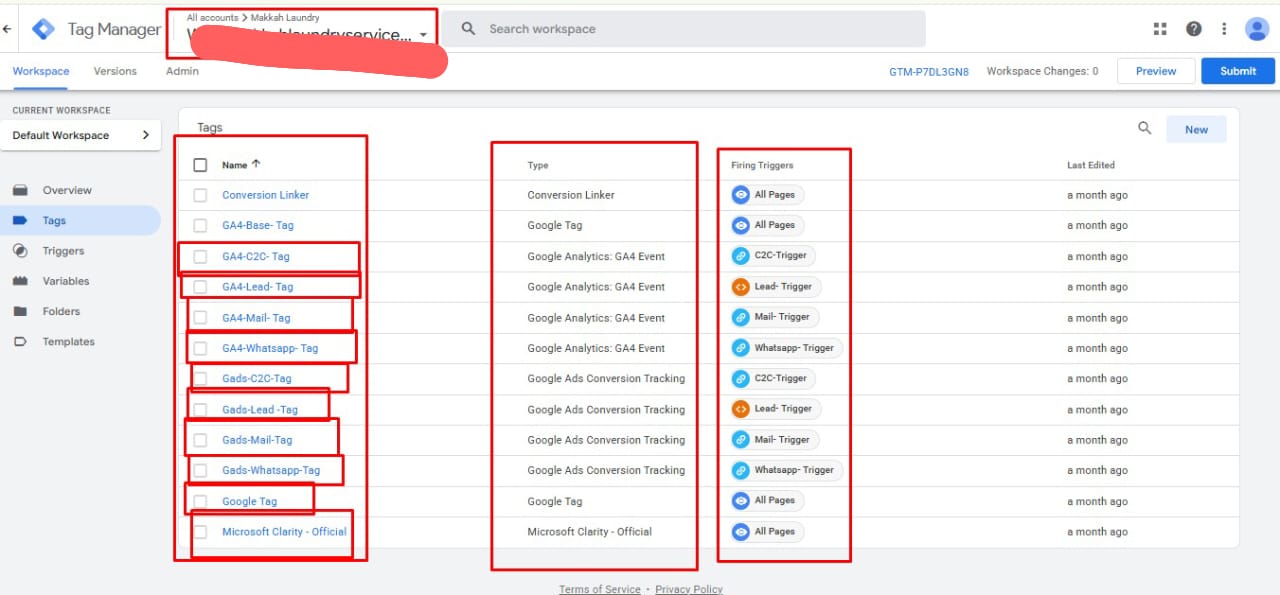
Task: Switch to the Admin tab
Action: 182,71
